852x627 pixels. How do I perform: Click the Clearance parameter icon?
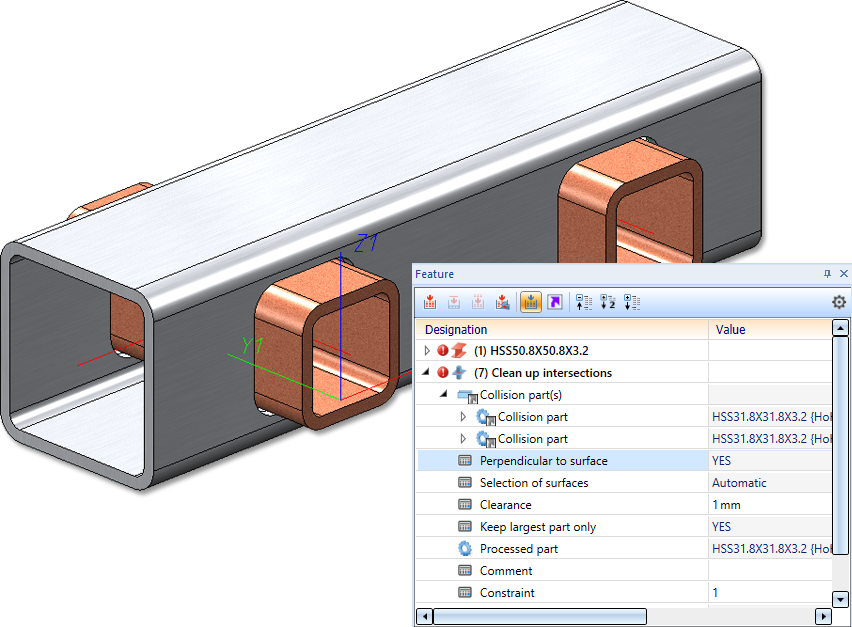465,505
